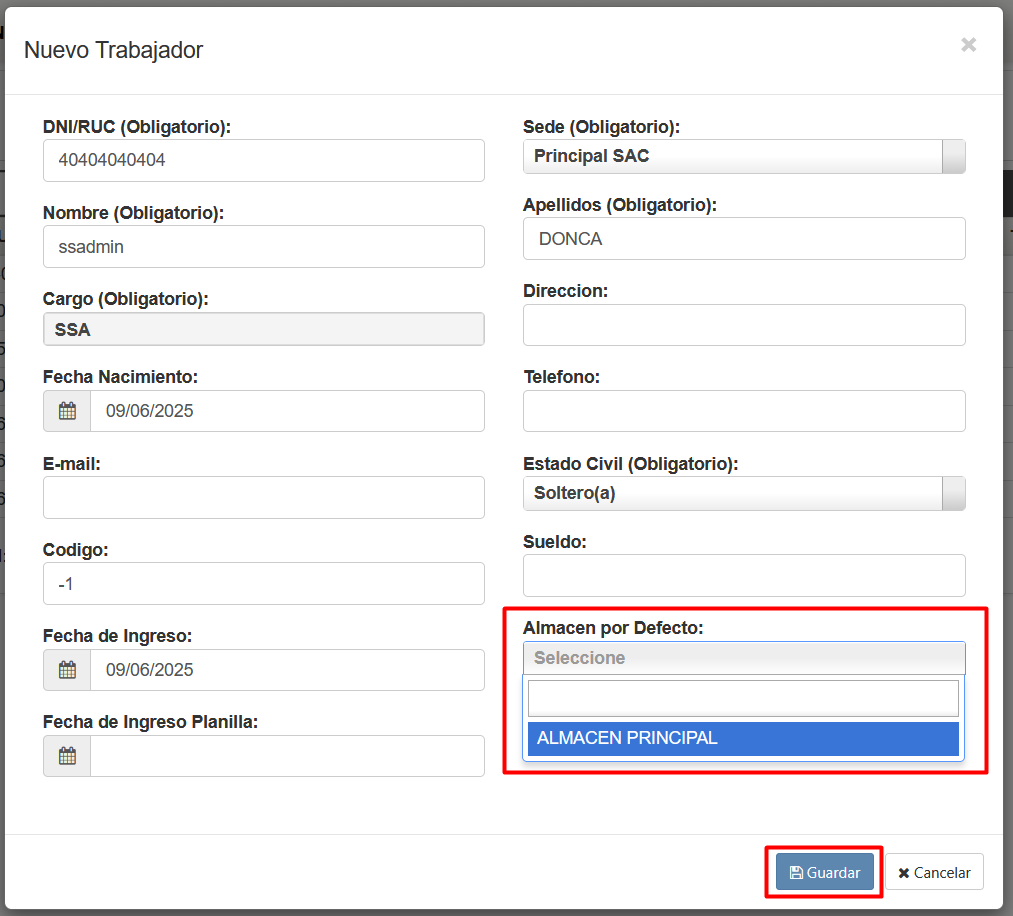The width and height of the screenshot is (1013, 916).
Task: Click the E-mail input field
Action: pyautogui.click(x=264, y=498)
